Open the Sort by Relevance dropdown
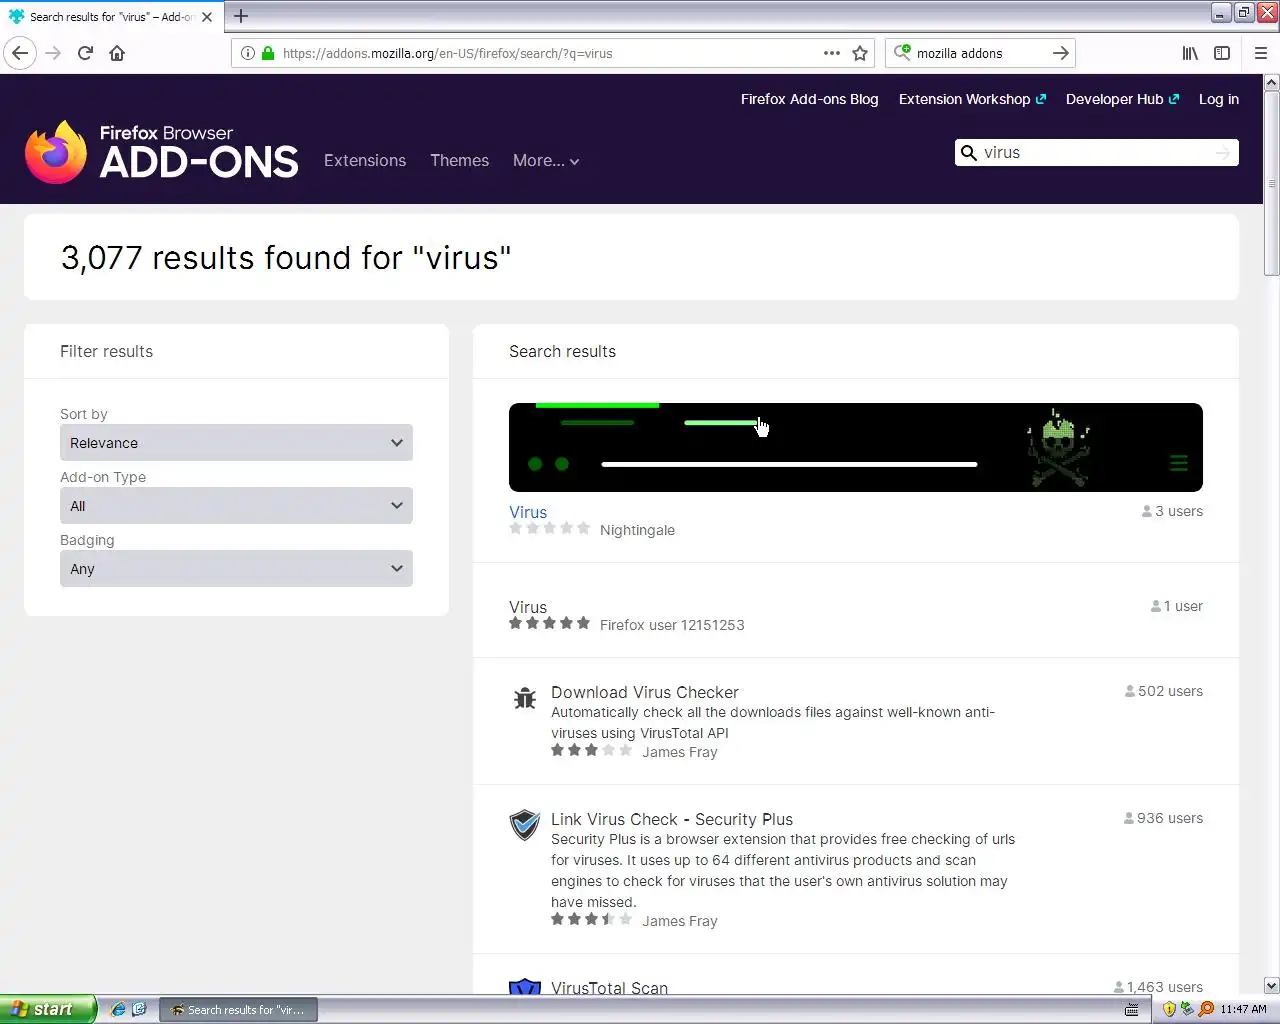Image resolution: width=1280 pixels, height=1024 pixels. [236, 443]
